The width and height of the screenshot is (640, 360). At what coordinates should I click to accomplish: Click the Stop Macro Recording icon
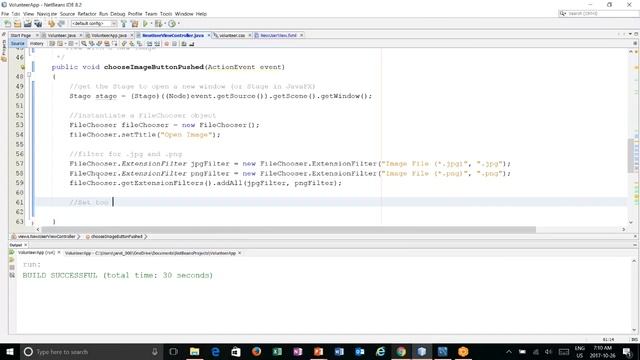174,44
